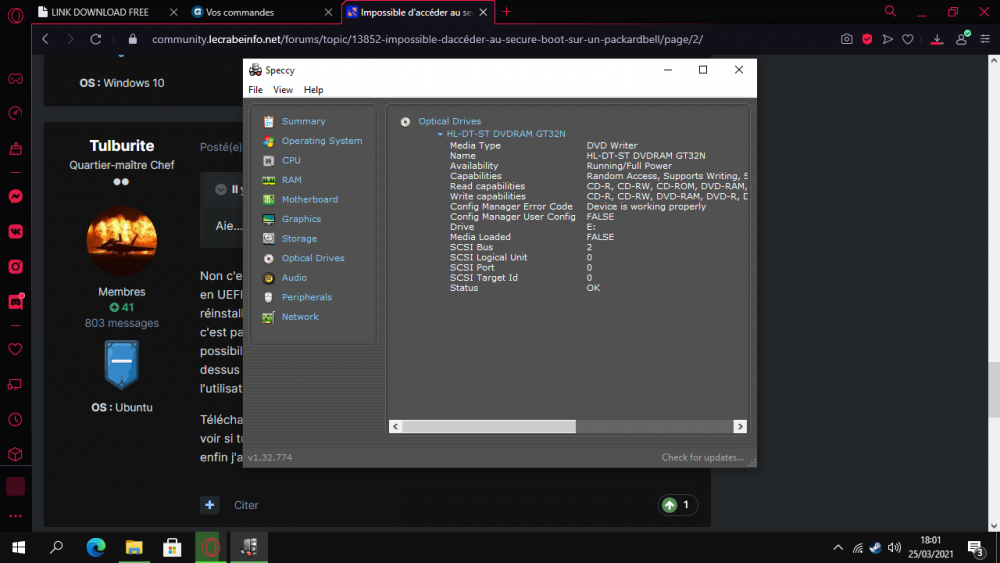Viewport: 1000px width, 563px height.
Task: Close the Impossible d'accéder tab
Action: [483, 12]
